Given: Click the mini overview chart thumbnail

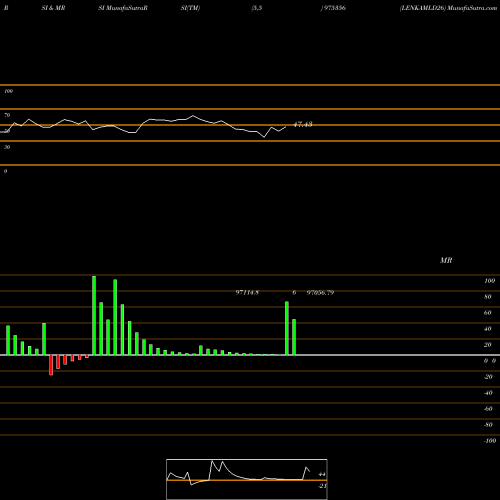Looking at the screenshot, I should point(247,479).
